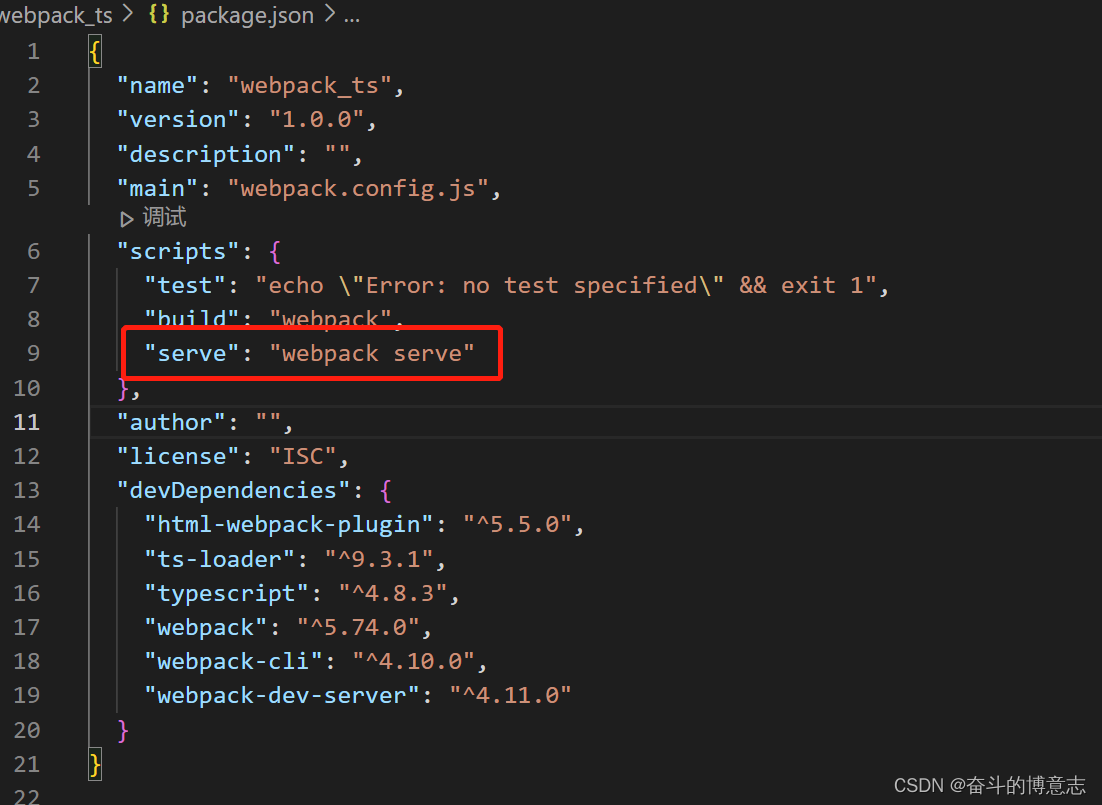Open the webpack_ts breadcrumb item

pos(56,15)
